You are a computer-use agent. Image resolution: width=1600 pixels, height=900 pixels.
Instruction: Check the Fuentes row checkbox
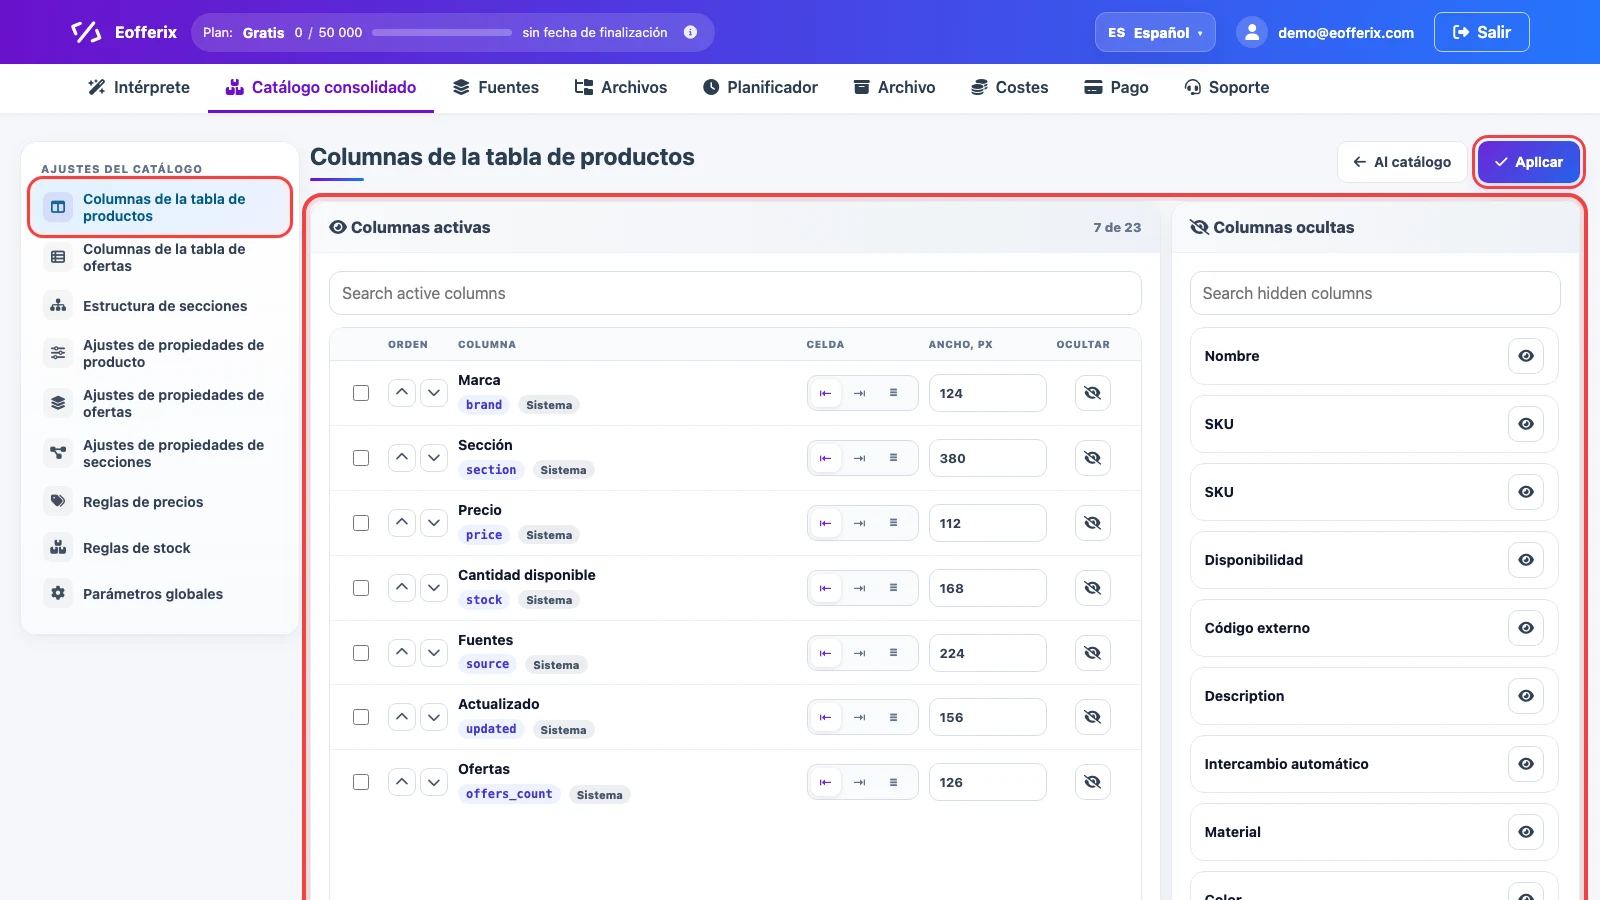[361, 653]
